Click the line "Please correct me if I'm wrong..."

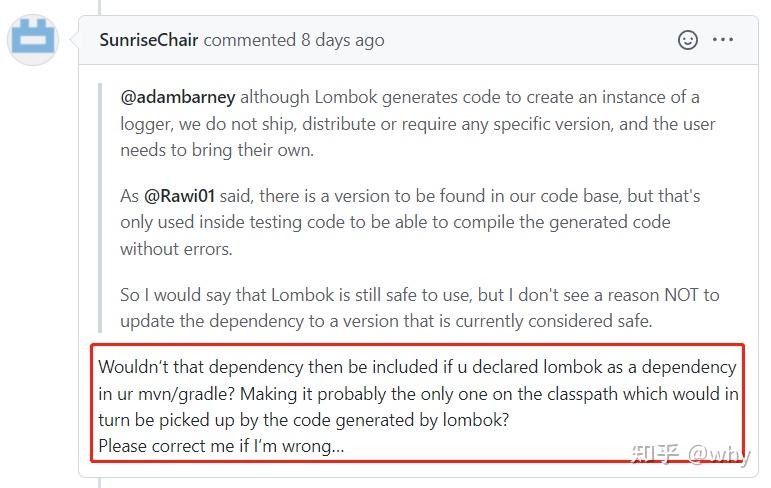[221, 446]
